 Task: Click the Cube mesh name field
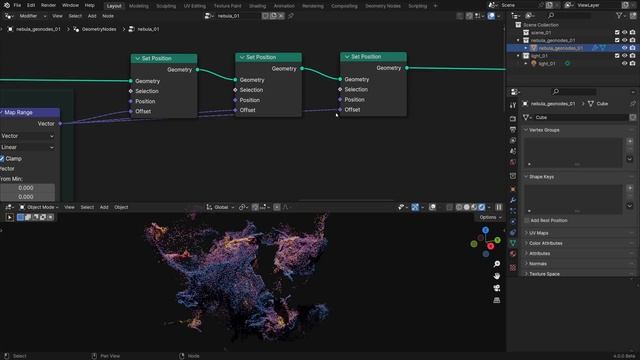tap(580, 117)
